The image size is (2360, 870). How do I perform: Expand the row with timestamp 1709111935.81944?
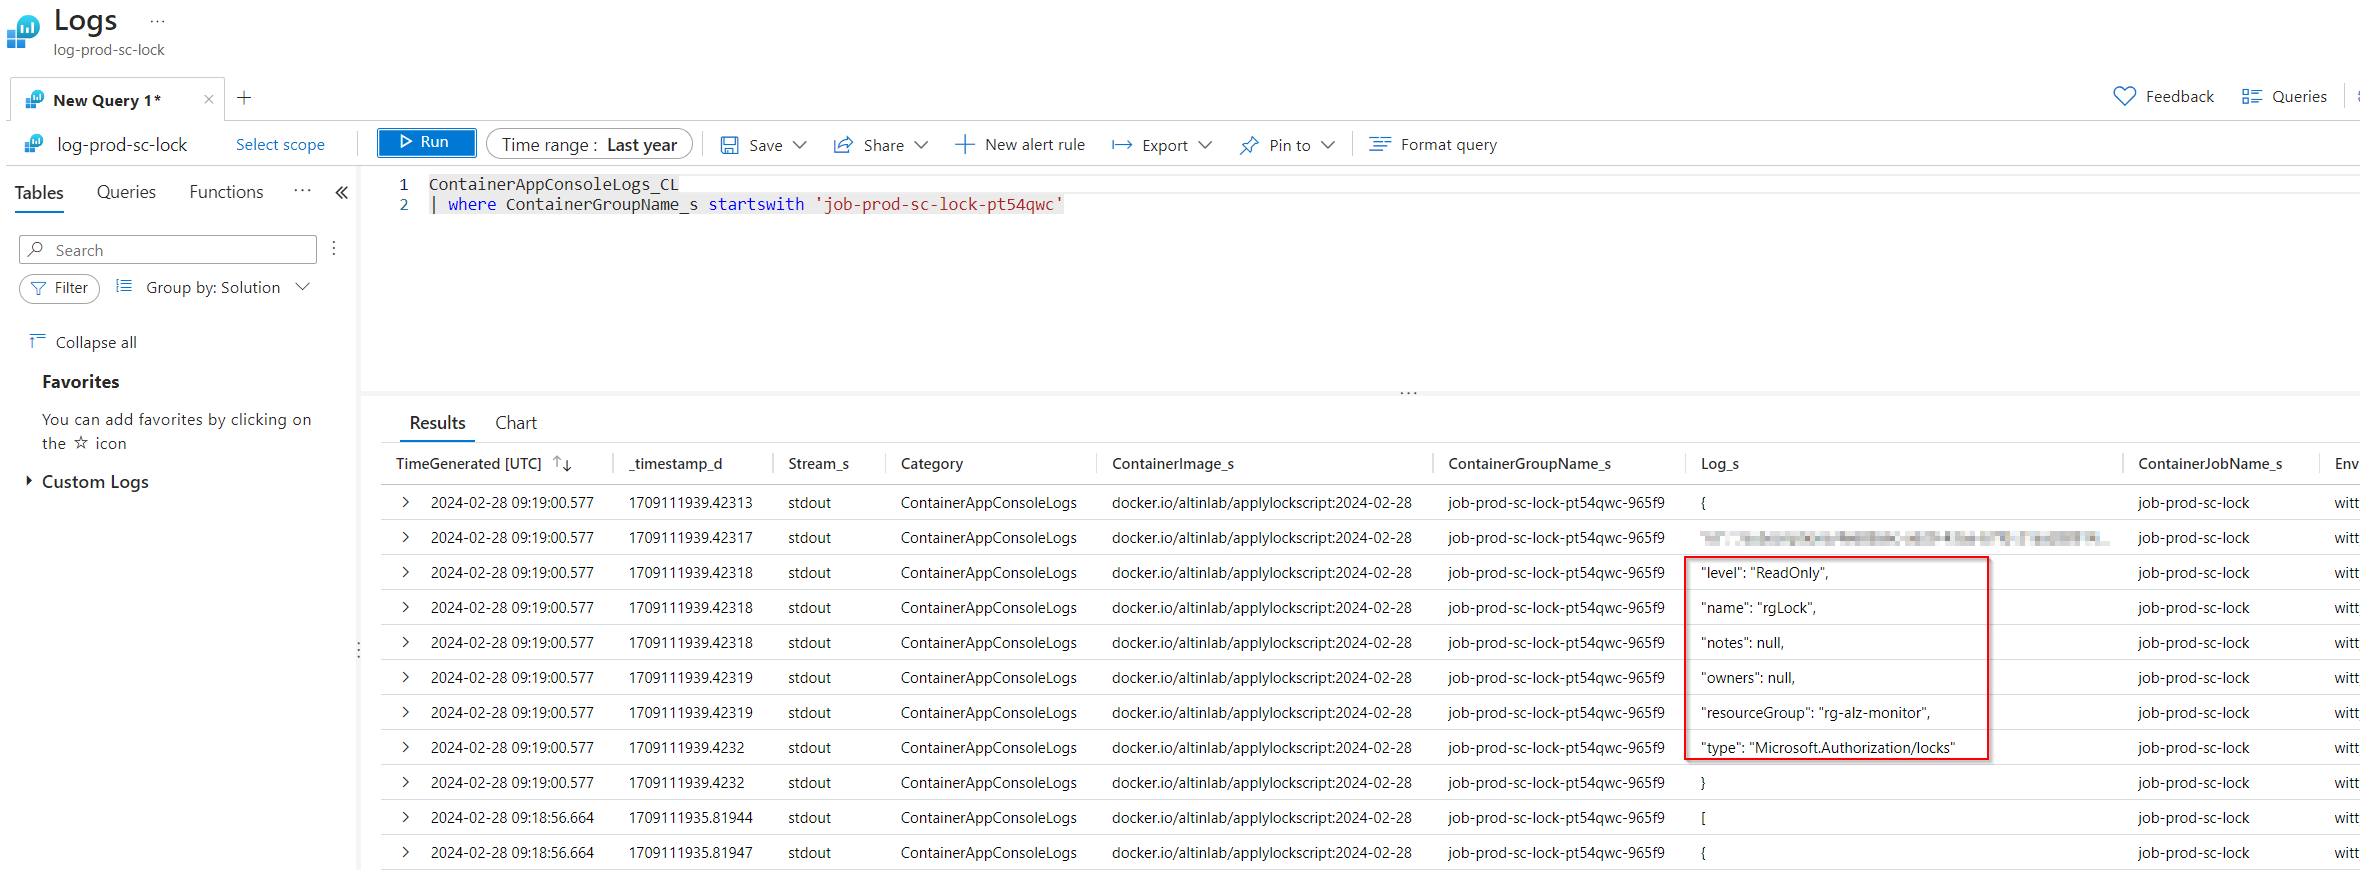405,817
